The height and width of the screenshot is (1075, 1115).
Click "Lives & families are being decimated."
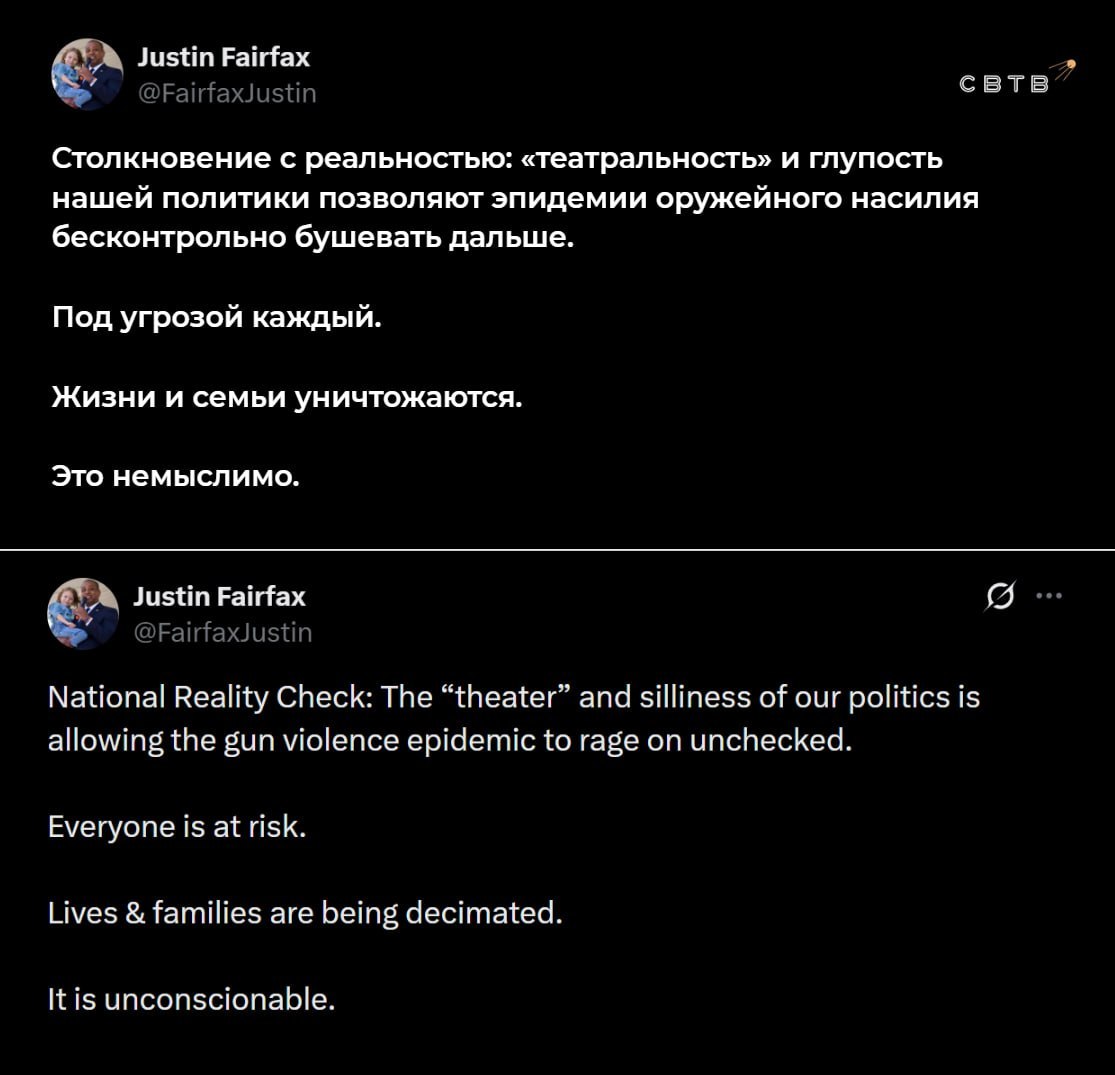click(306, 913)
